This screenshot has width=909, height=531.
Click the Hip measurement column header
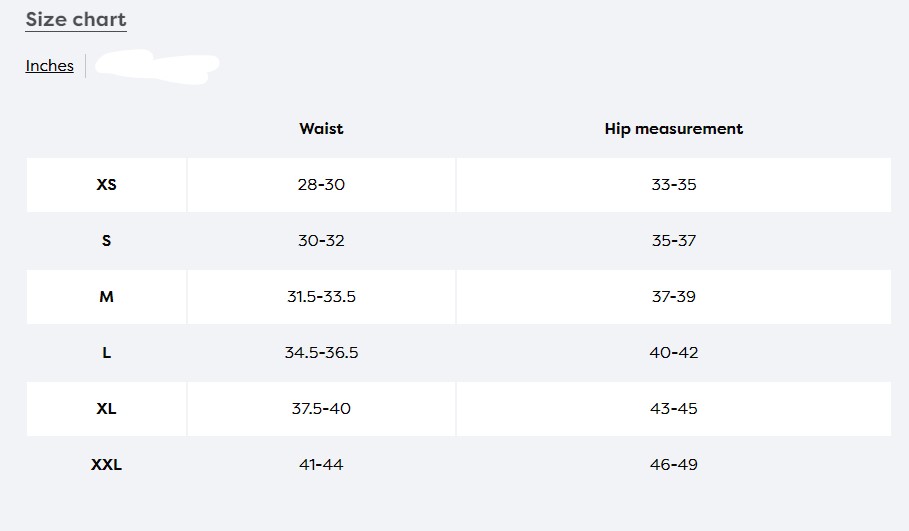(x=673, y=129)
